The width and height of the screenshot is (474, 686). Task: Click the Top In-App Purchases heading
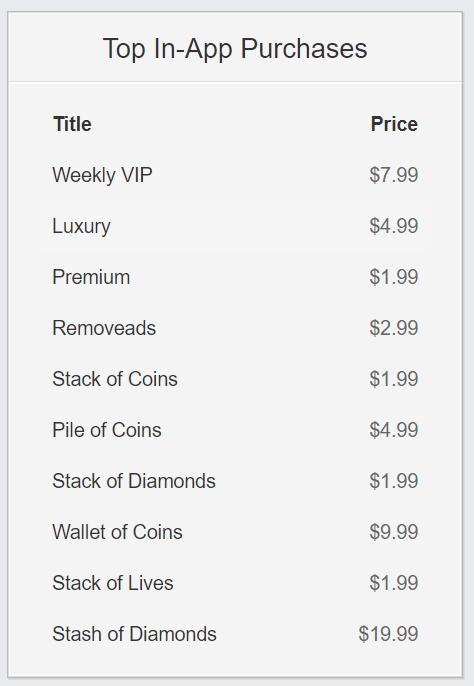(x=235, y=48)
